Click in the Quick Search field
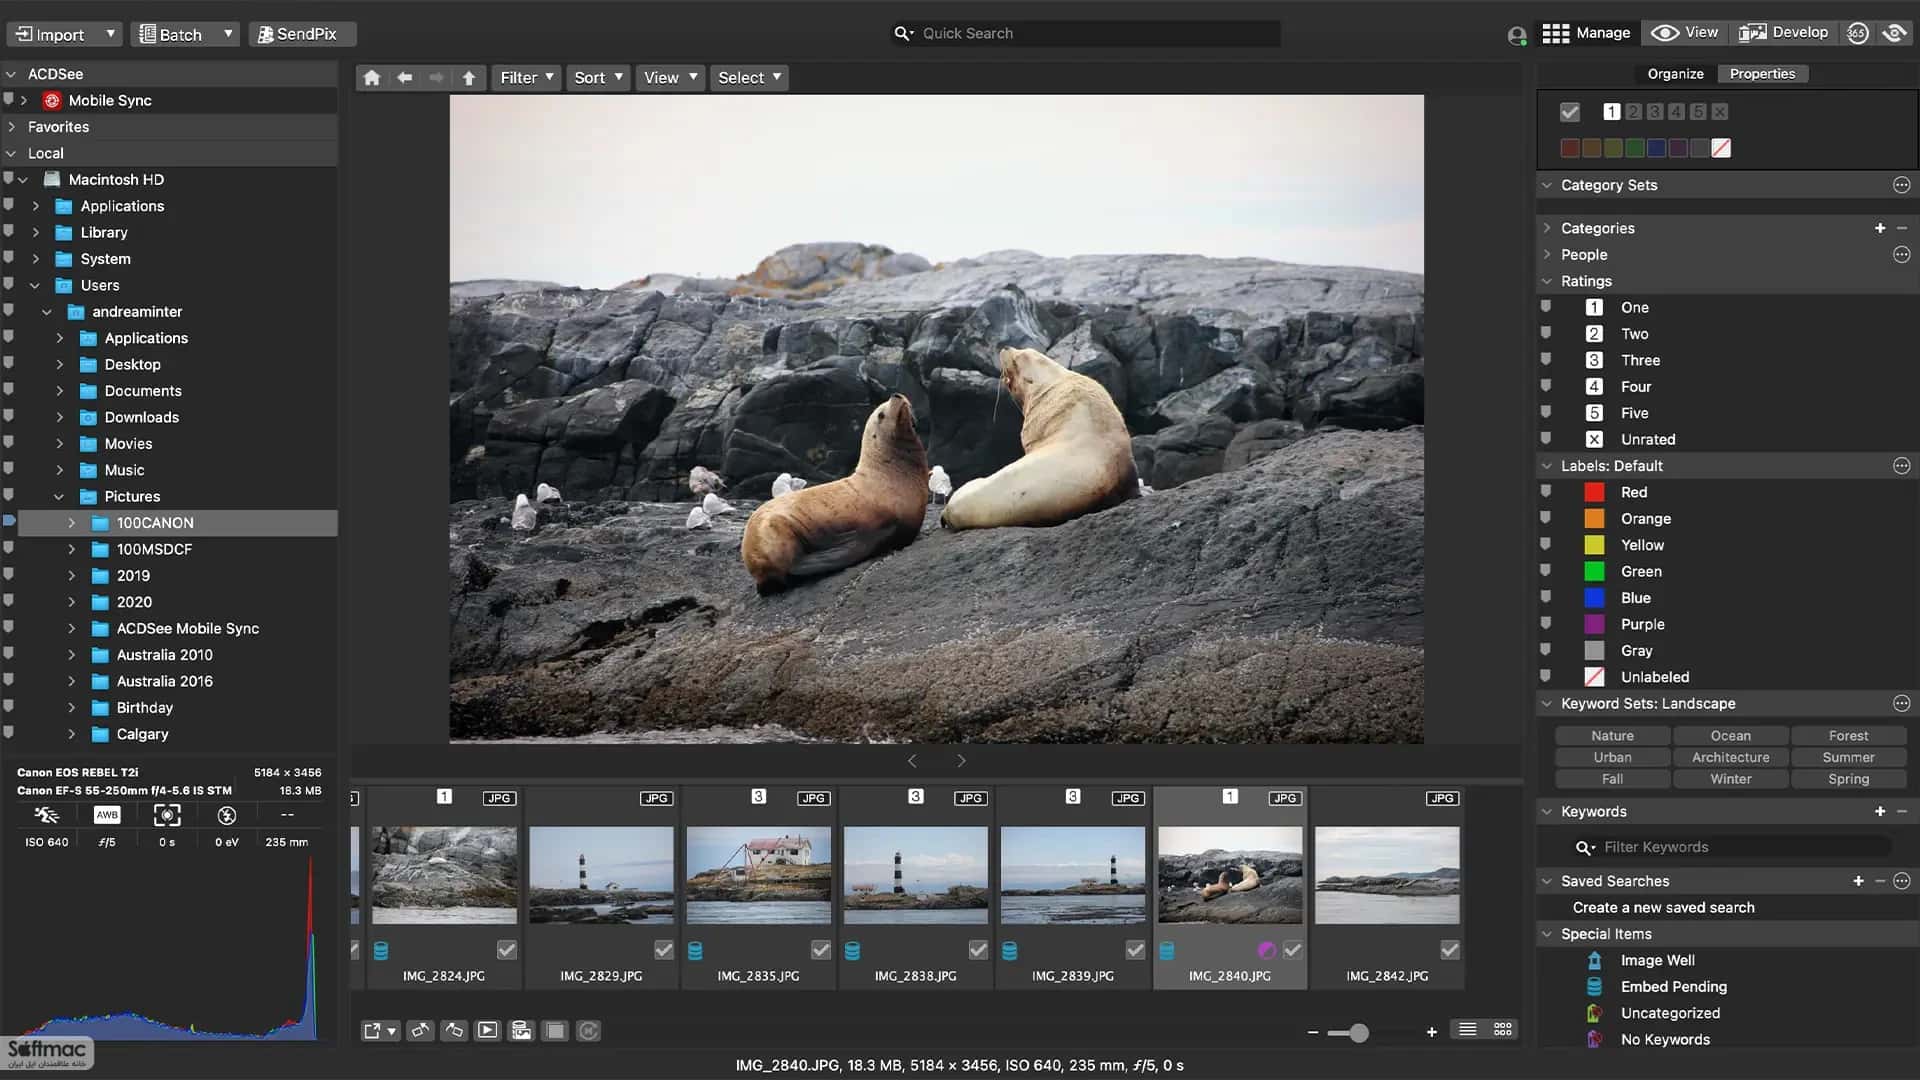Image resolution: width=1920 pixels, height=1080 pixels. pyautogui.click(x=1086, y=34)
